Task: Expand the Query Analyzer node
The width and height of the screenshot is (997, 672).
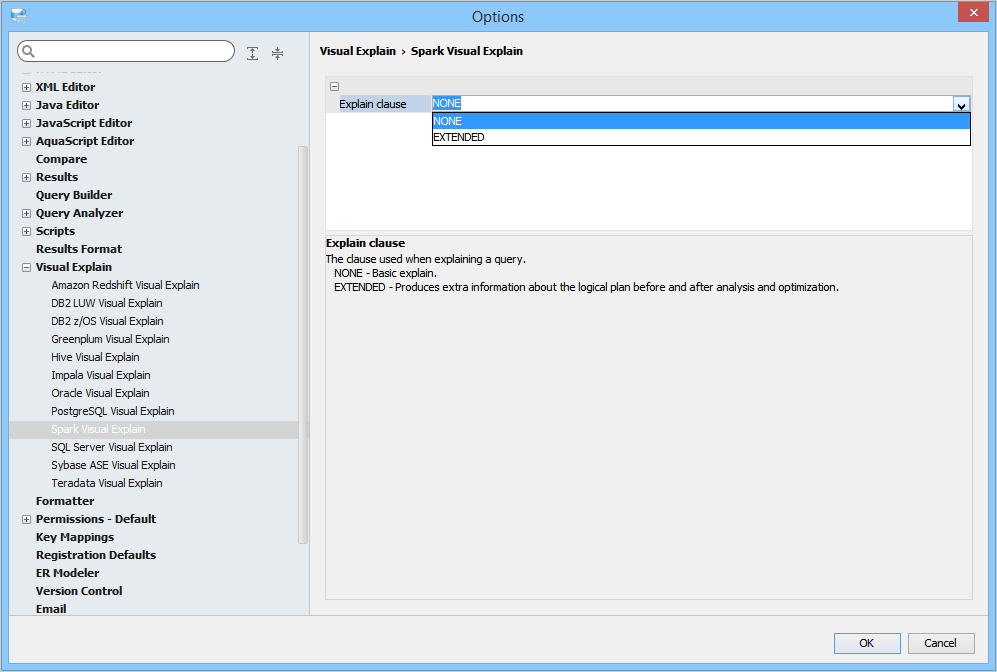Action: [26, 214]
